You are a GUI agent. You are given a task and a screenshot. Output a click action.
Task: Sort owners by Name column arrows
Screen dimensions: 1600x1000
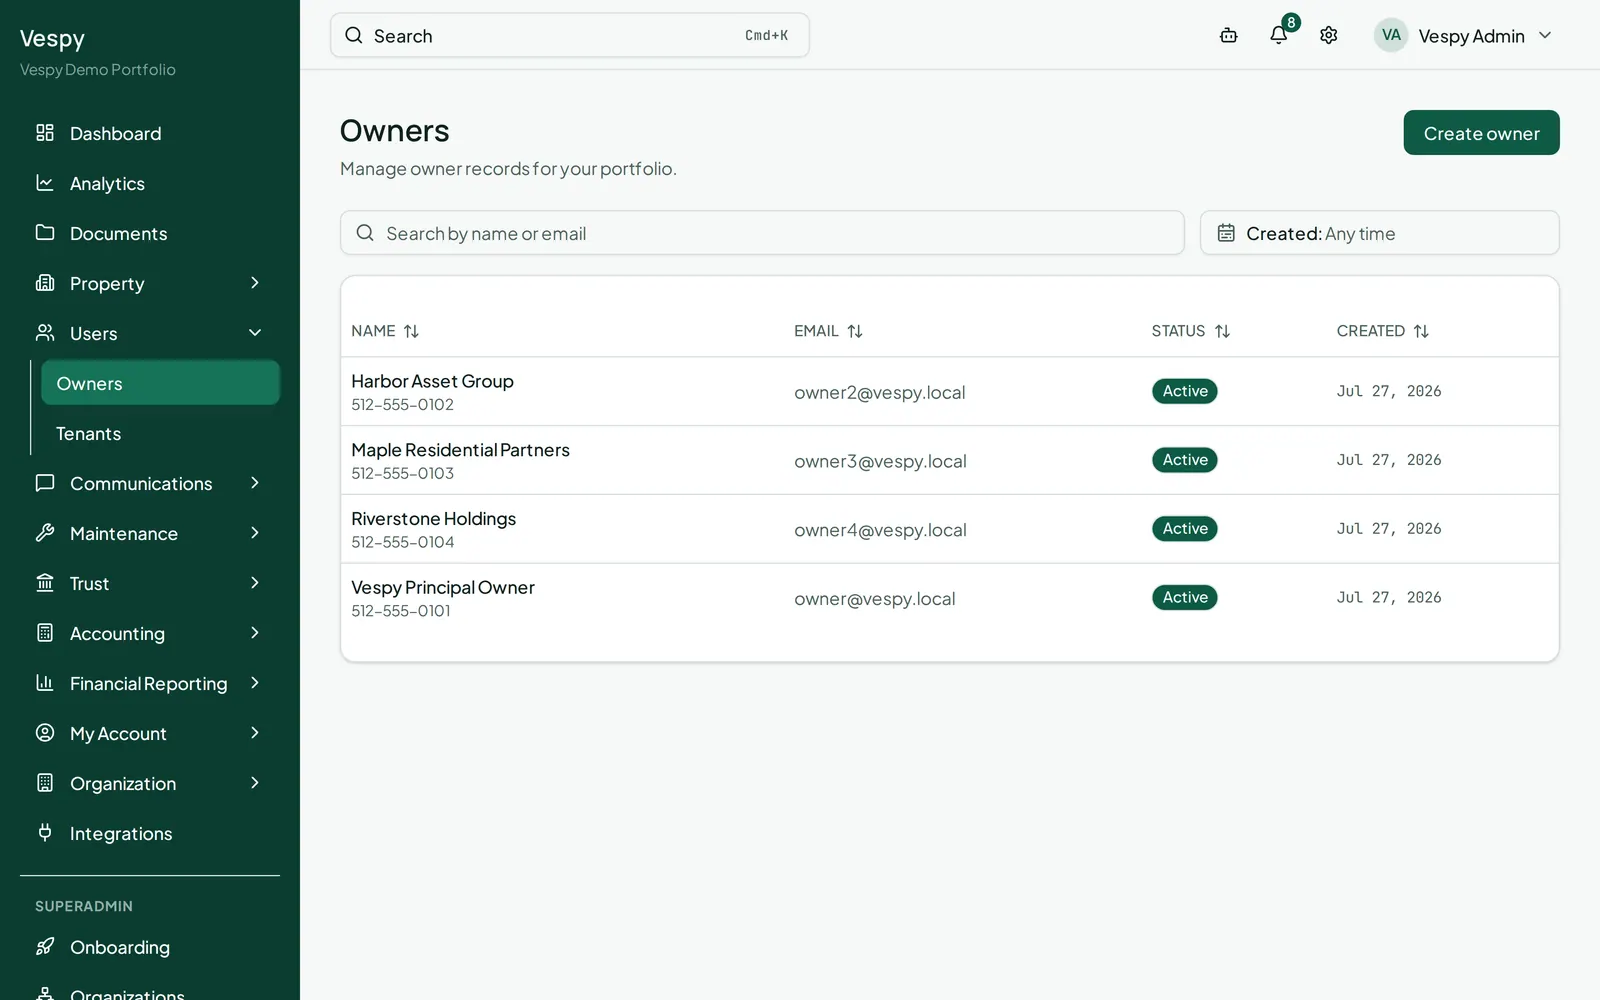click(x=411, y=331)
